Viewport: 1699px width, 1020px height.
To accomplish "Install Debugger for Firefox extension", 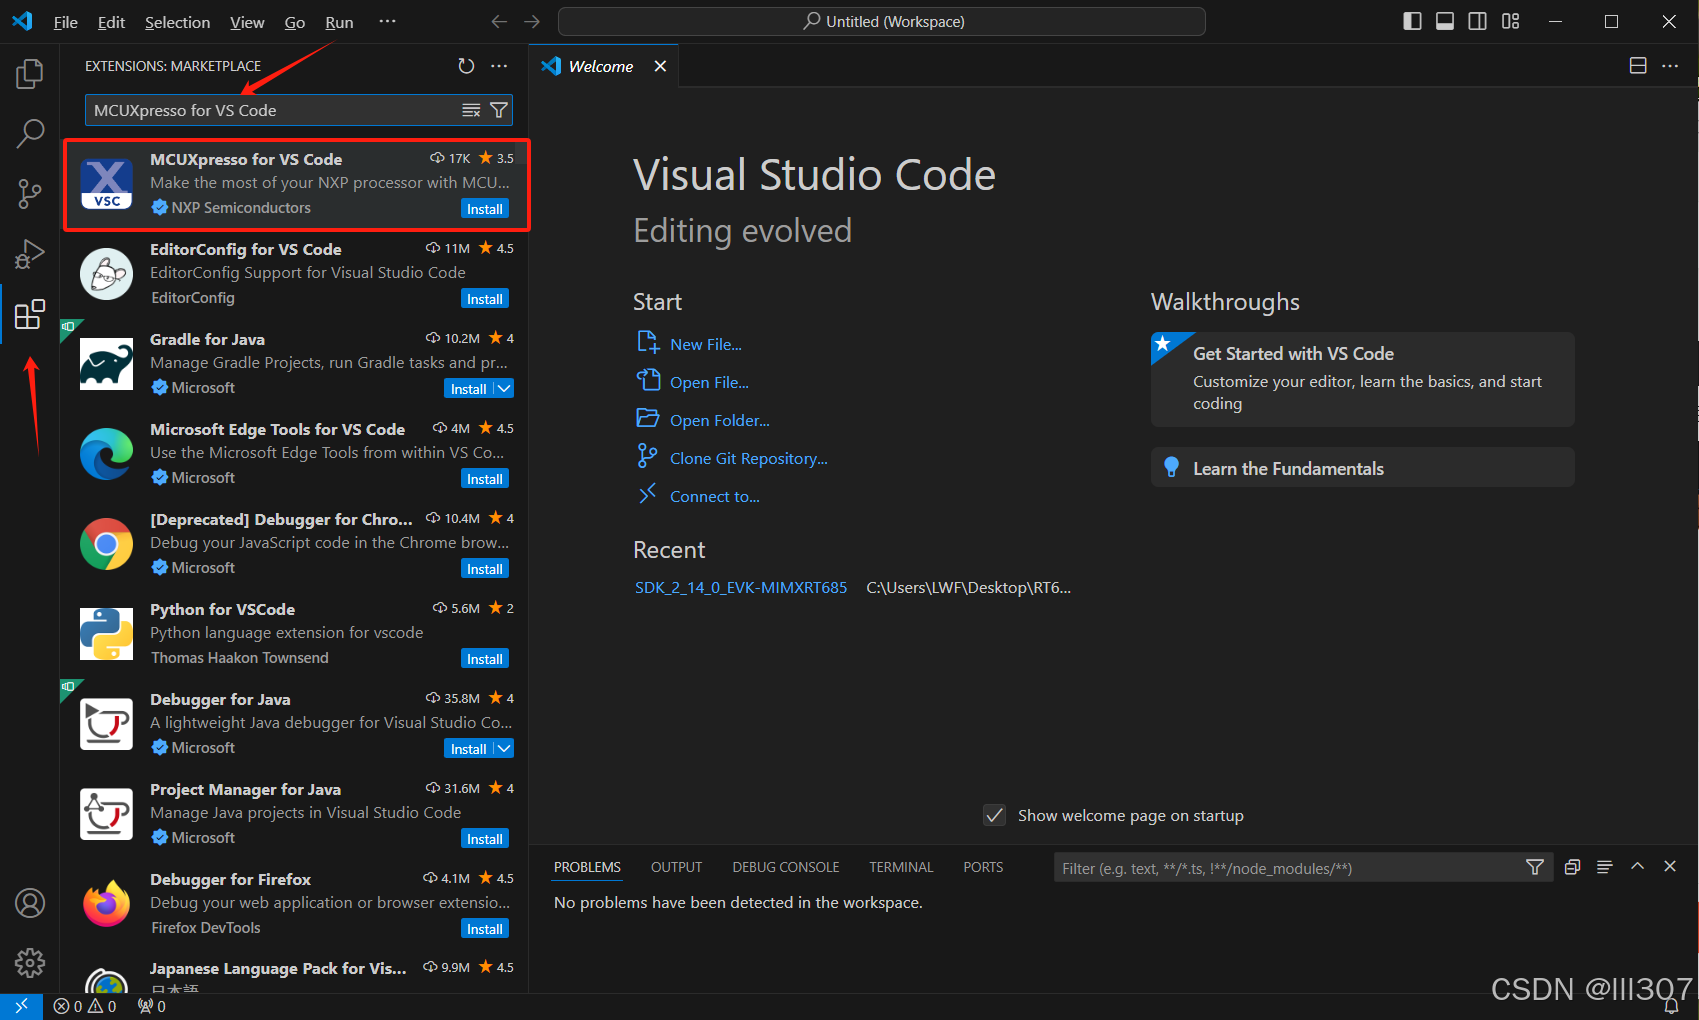I will [x=485, y=929].
